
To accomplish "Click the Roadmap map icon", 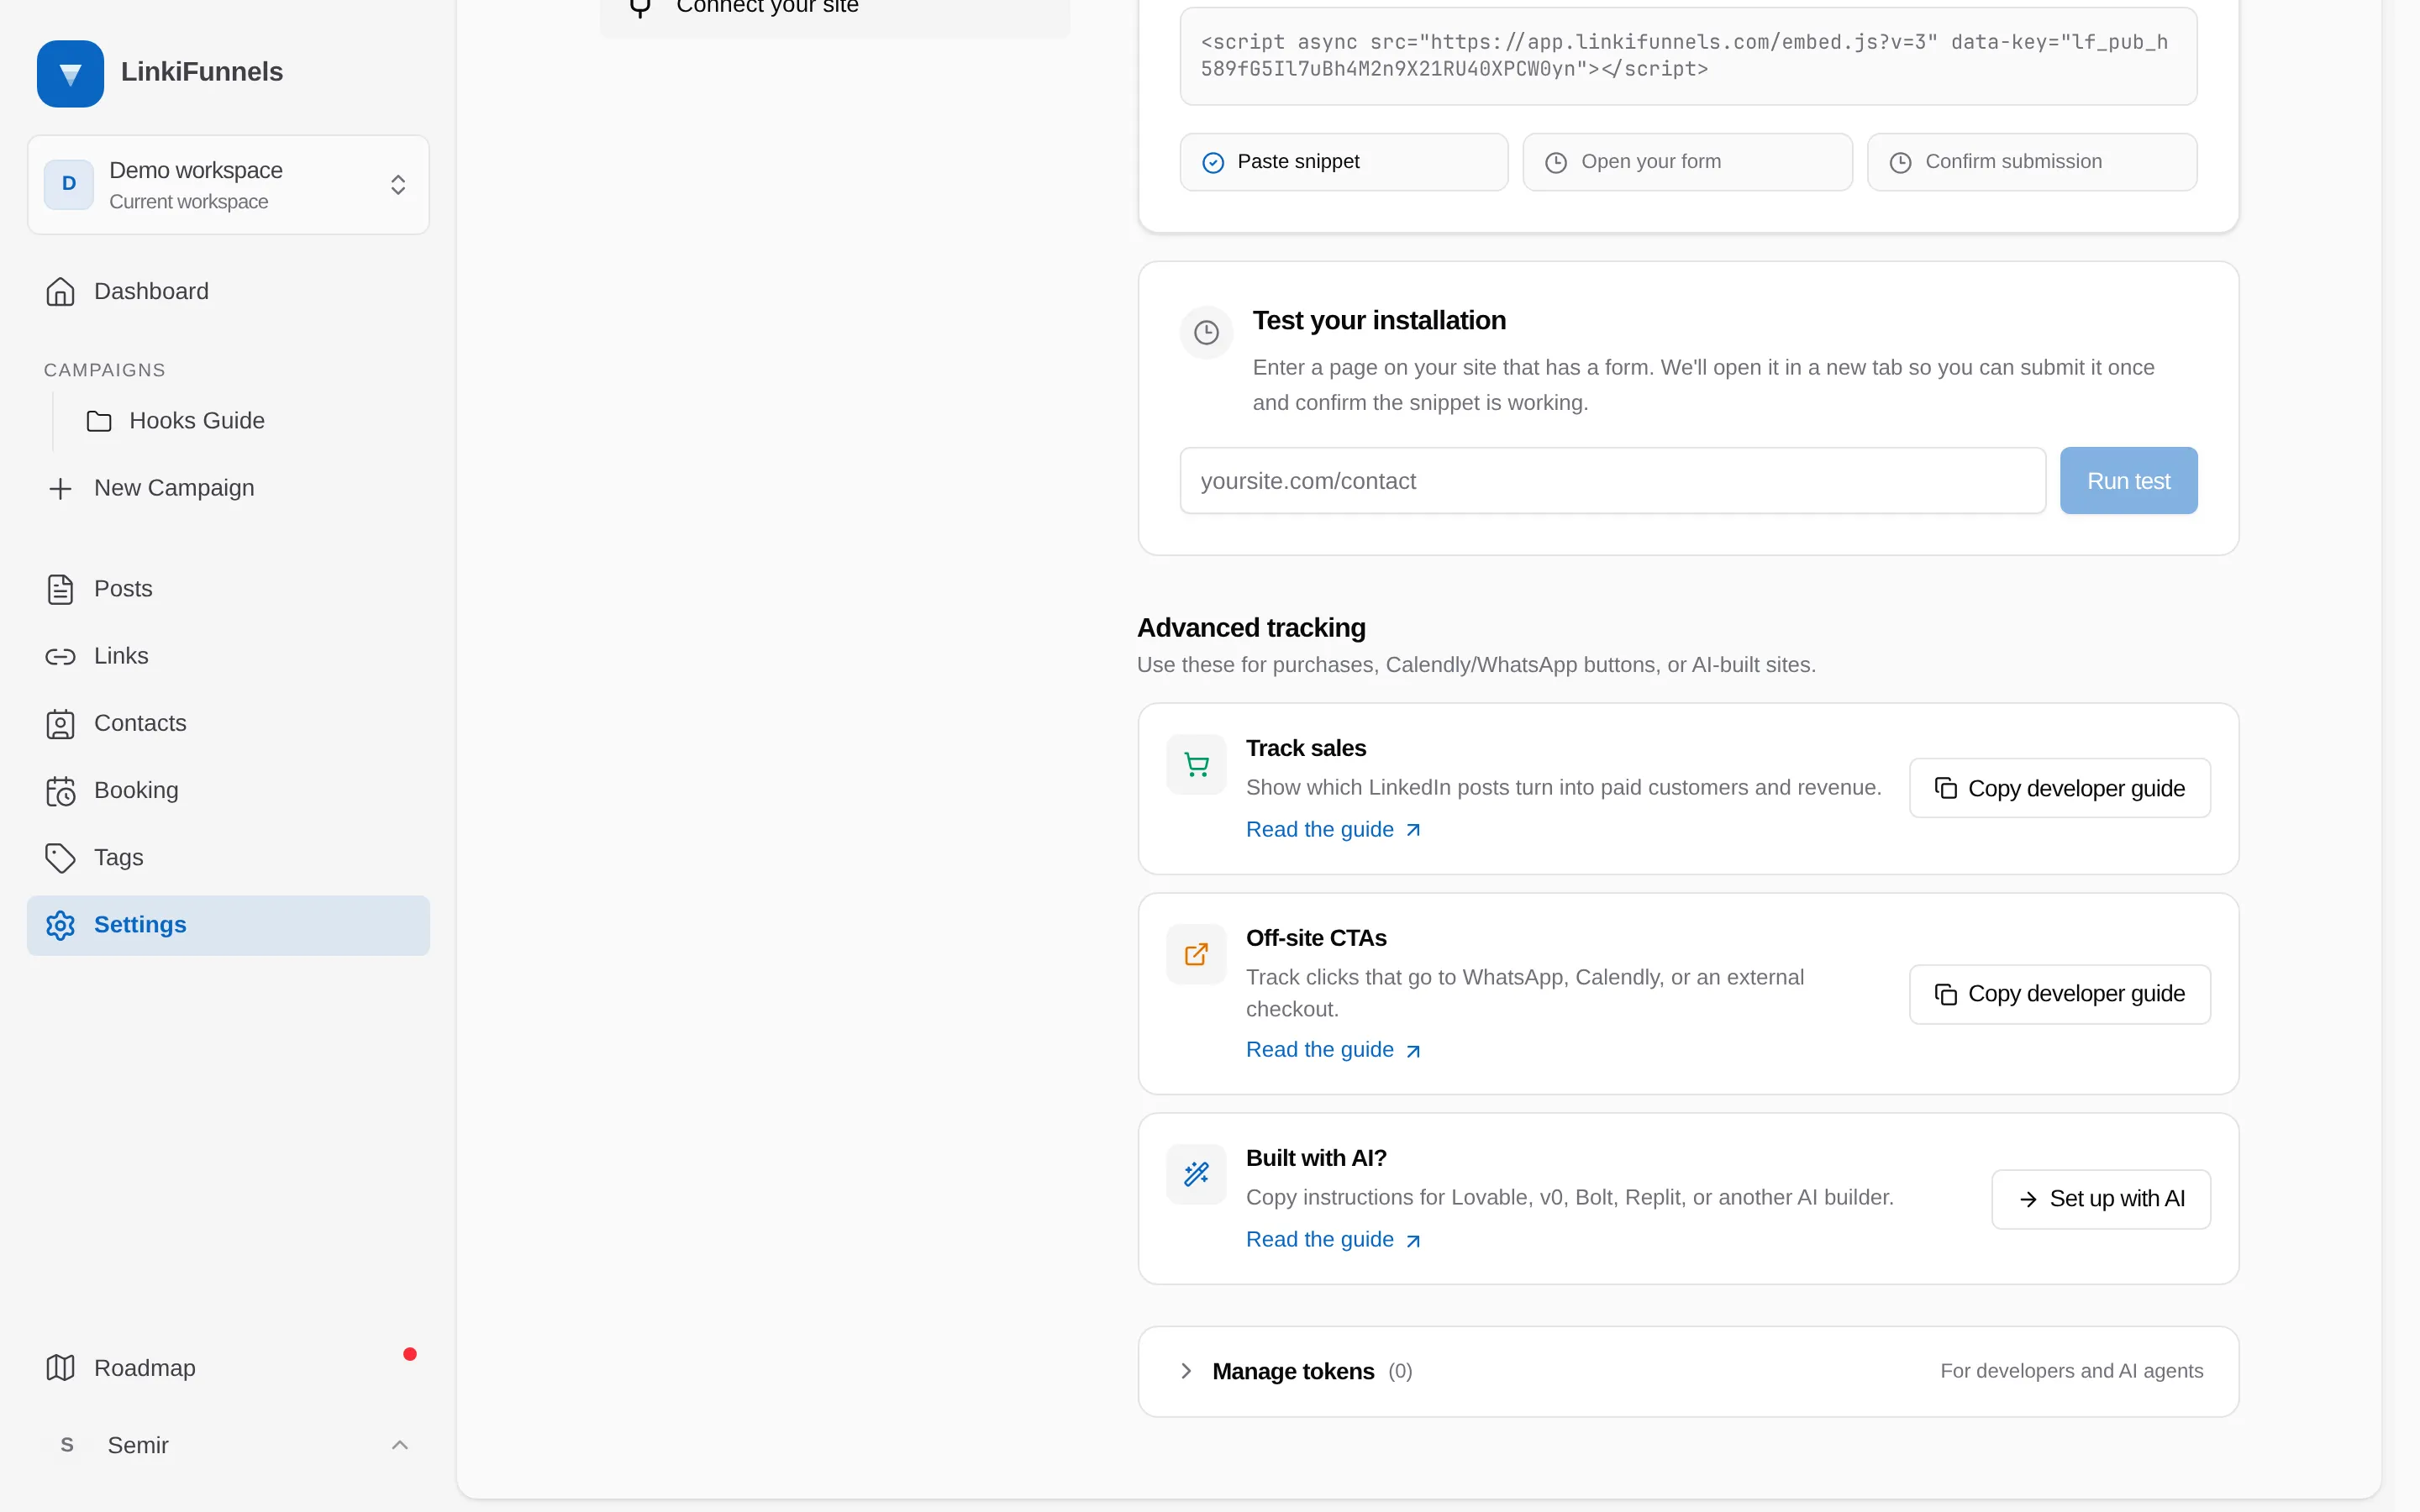I will tap(60, 1368).
